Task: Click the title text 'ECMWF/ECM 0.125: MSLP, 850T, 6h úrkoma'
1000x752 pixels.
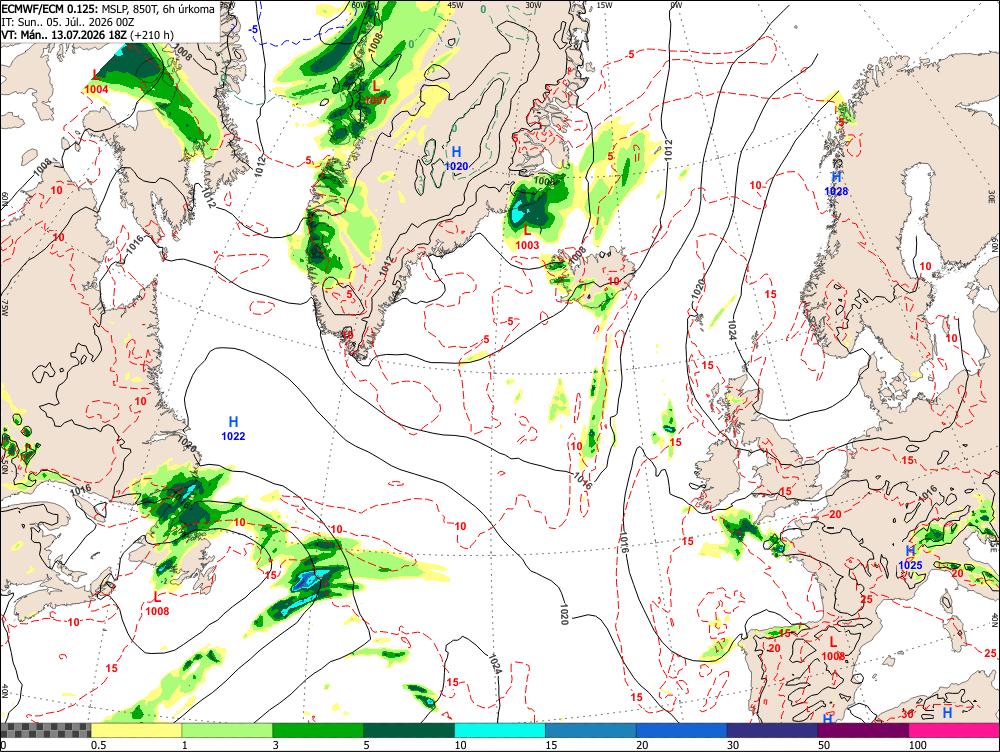Action: 108,10
